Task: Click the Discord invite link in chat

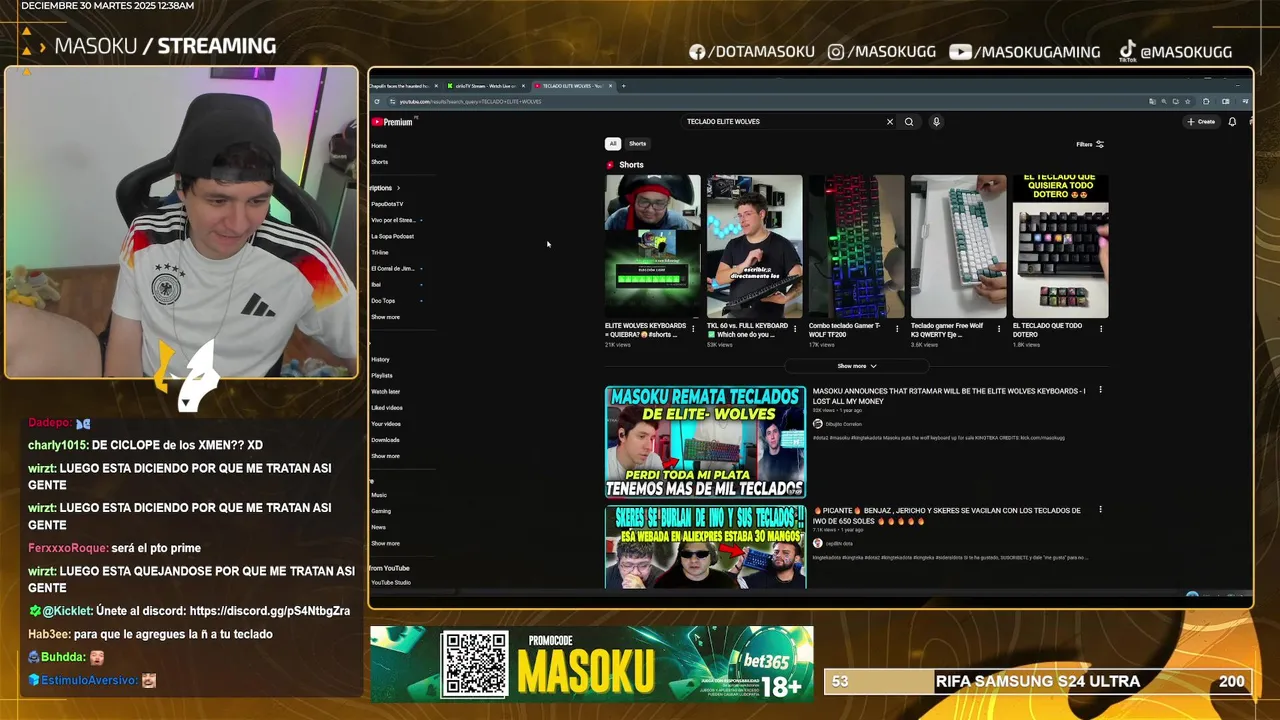Action: pos(269,611)
